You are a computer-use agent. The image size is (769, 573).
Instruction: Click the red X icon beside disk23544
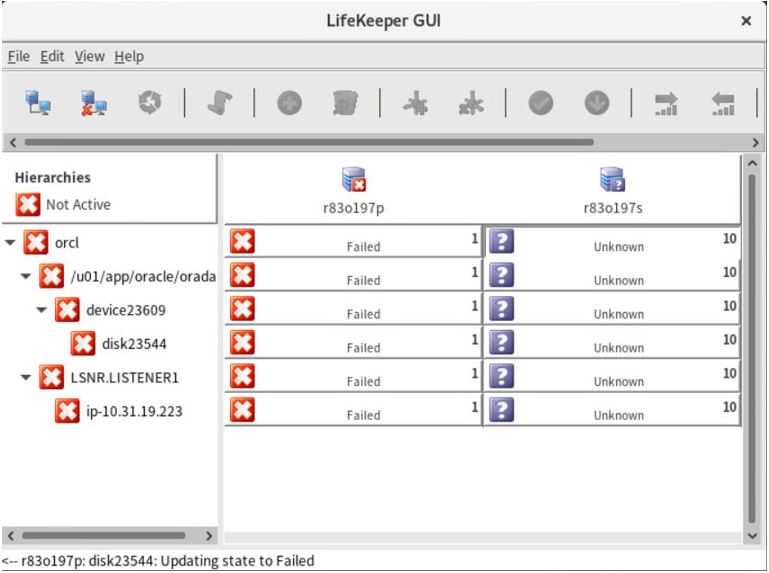tap(83, 343)
